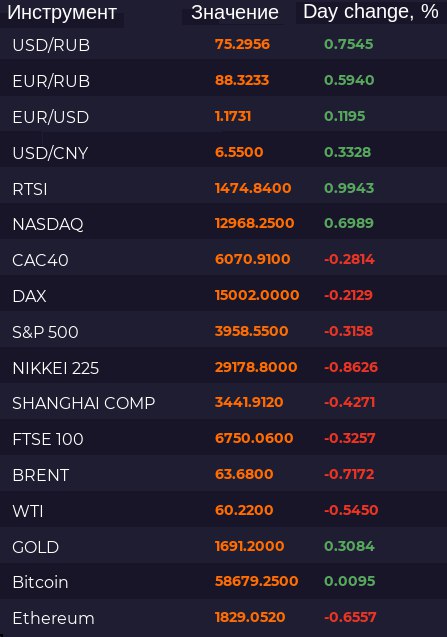Select the FTSE 100 value 6750.0600
The width and height of the screenshot is (447, 637).
tap(254, 438)
